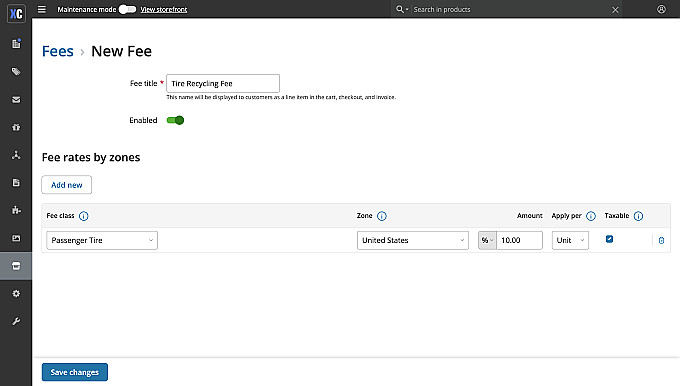680x386 pixels.
Task: Click the fee title help description text
Action: coord(281,97)
